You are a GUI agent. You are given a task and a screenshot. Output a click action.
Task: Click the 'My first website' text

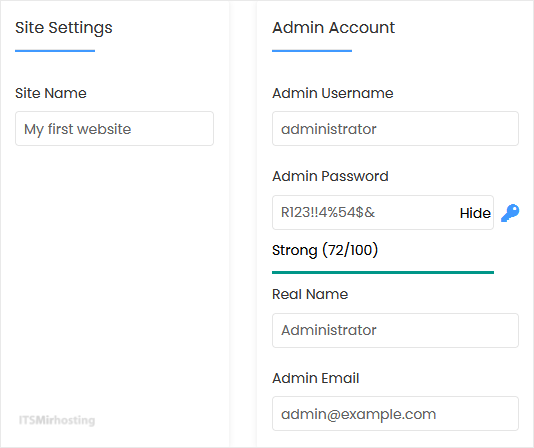pos(78,129)
